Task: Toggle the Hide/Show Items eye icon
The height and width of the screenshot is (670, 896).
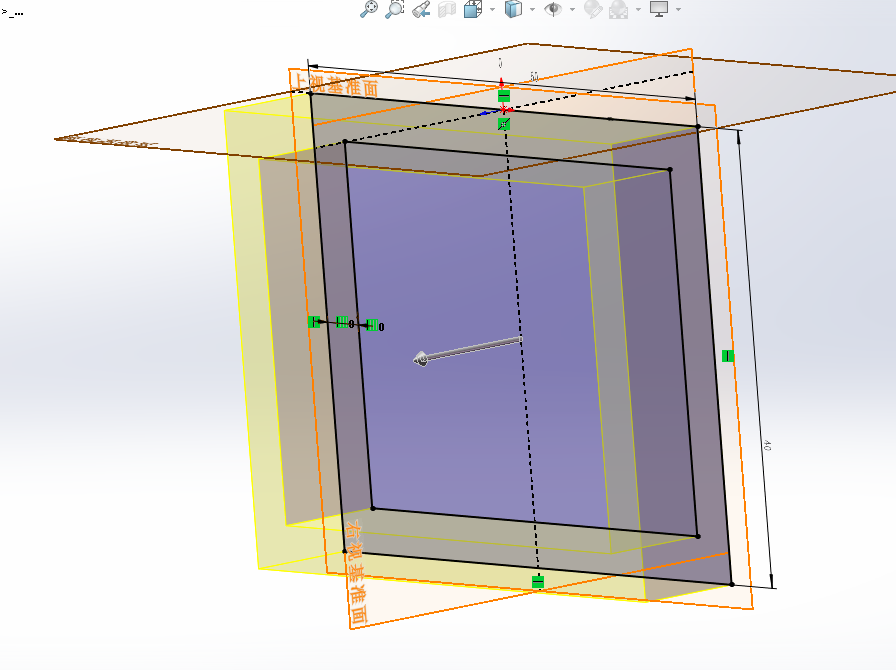Action: tap(552, 9)
